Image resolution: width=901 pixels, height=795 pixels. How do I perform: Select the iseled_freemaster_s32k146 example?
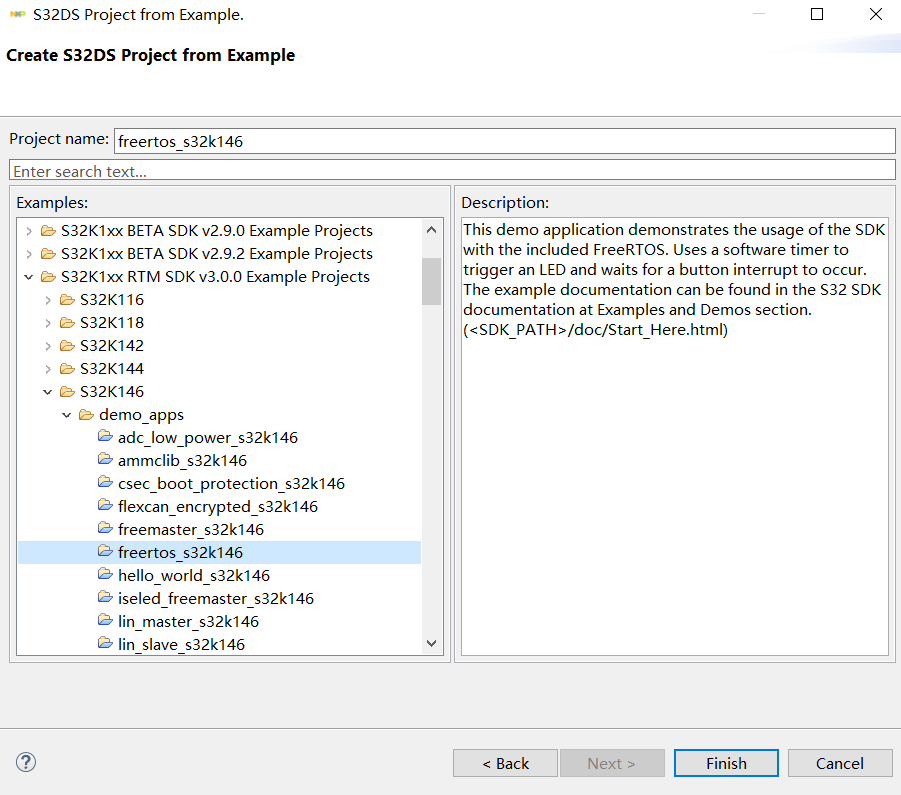(x=215, y=599)
